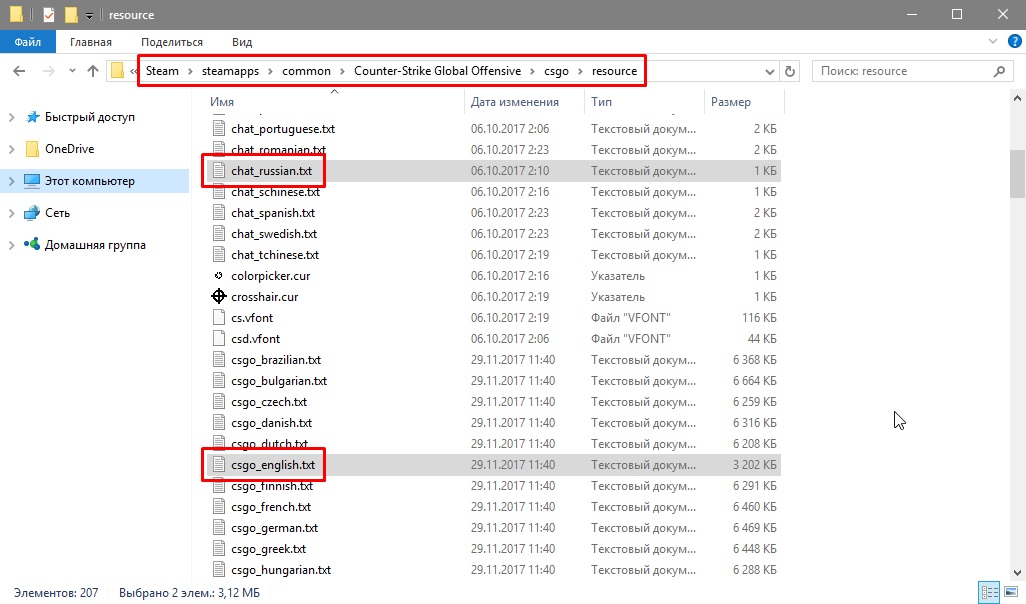Click the Forward navigation arrow
Screen dimensions: 1026x604
point(48,71)
